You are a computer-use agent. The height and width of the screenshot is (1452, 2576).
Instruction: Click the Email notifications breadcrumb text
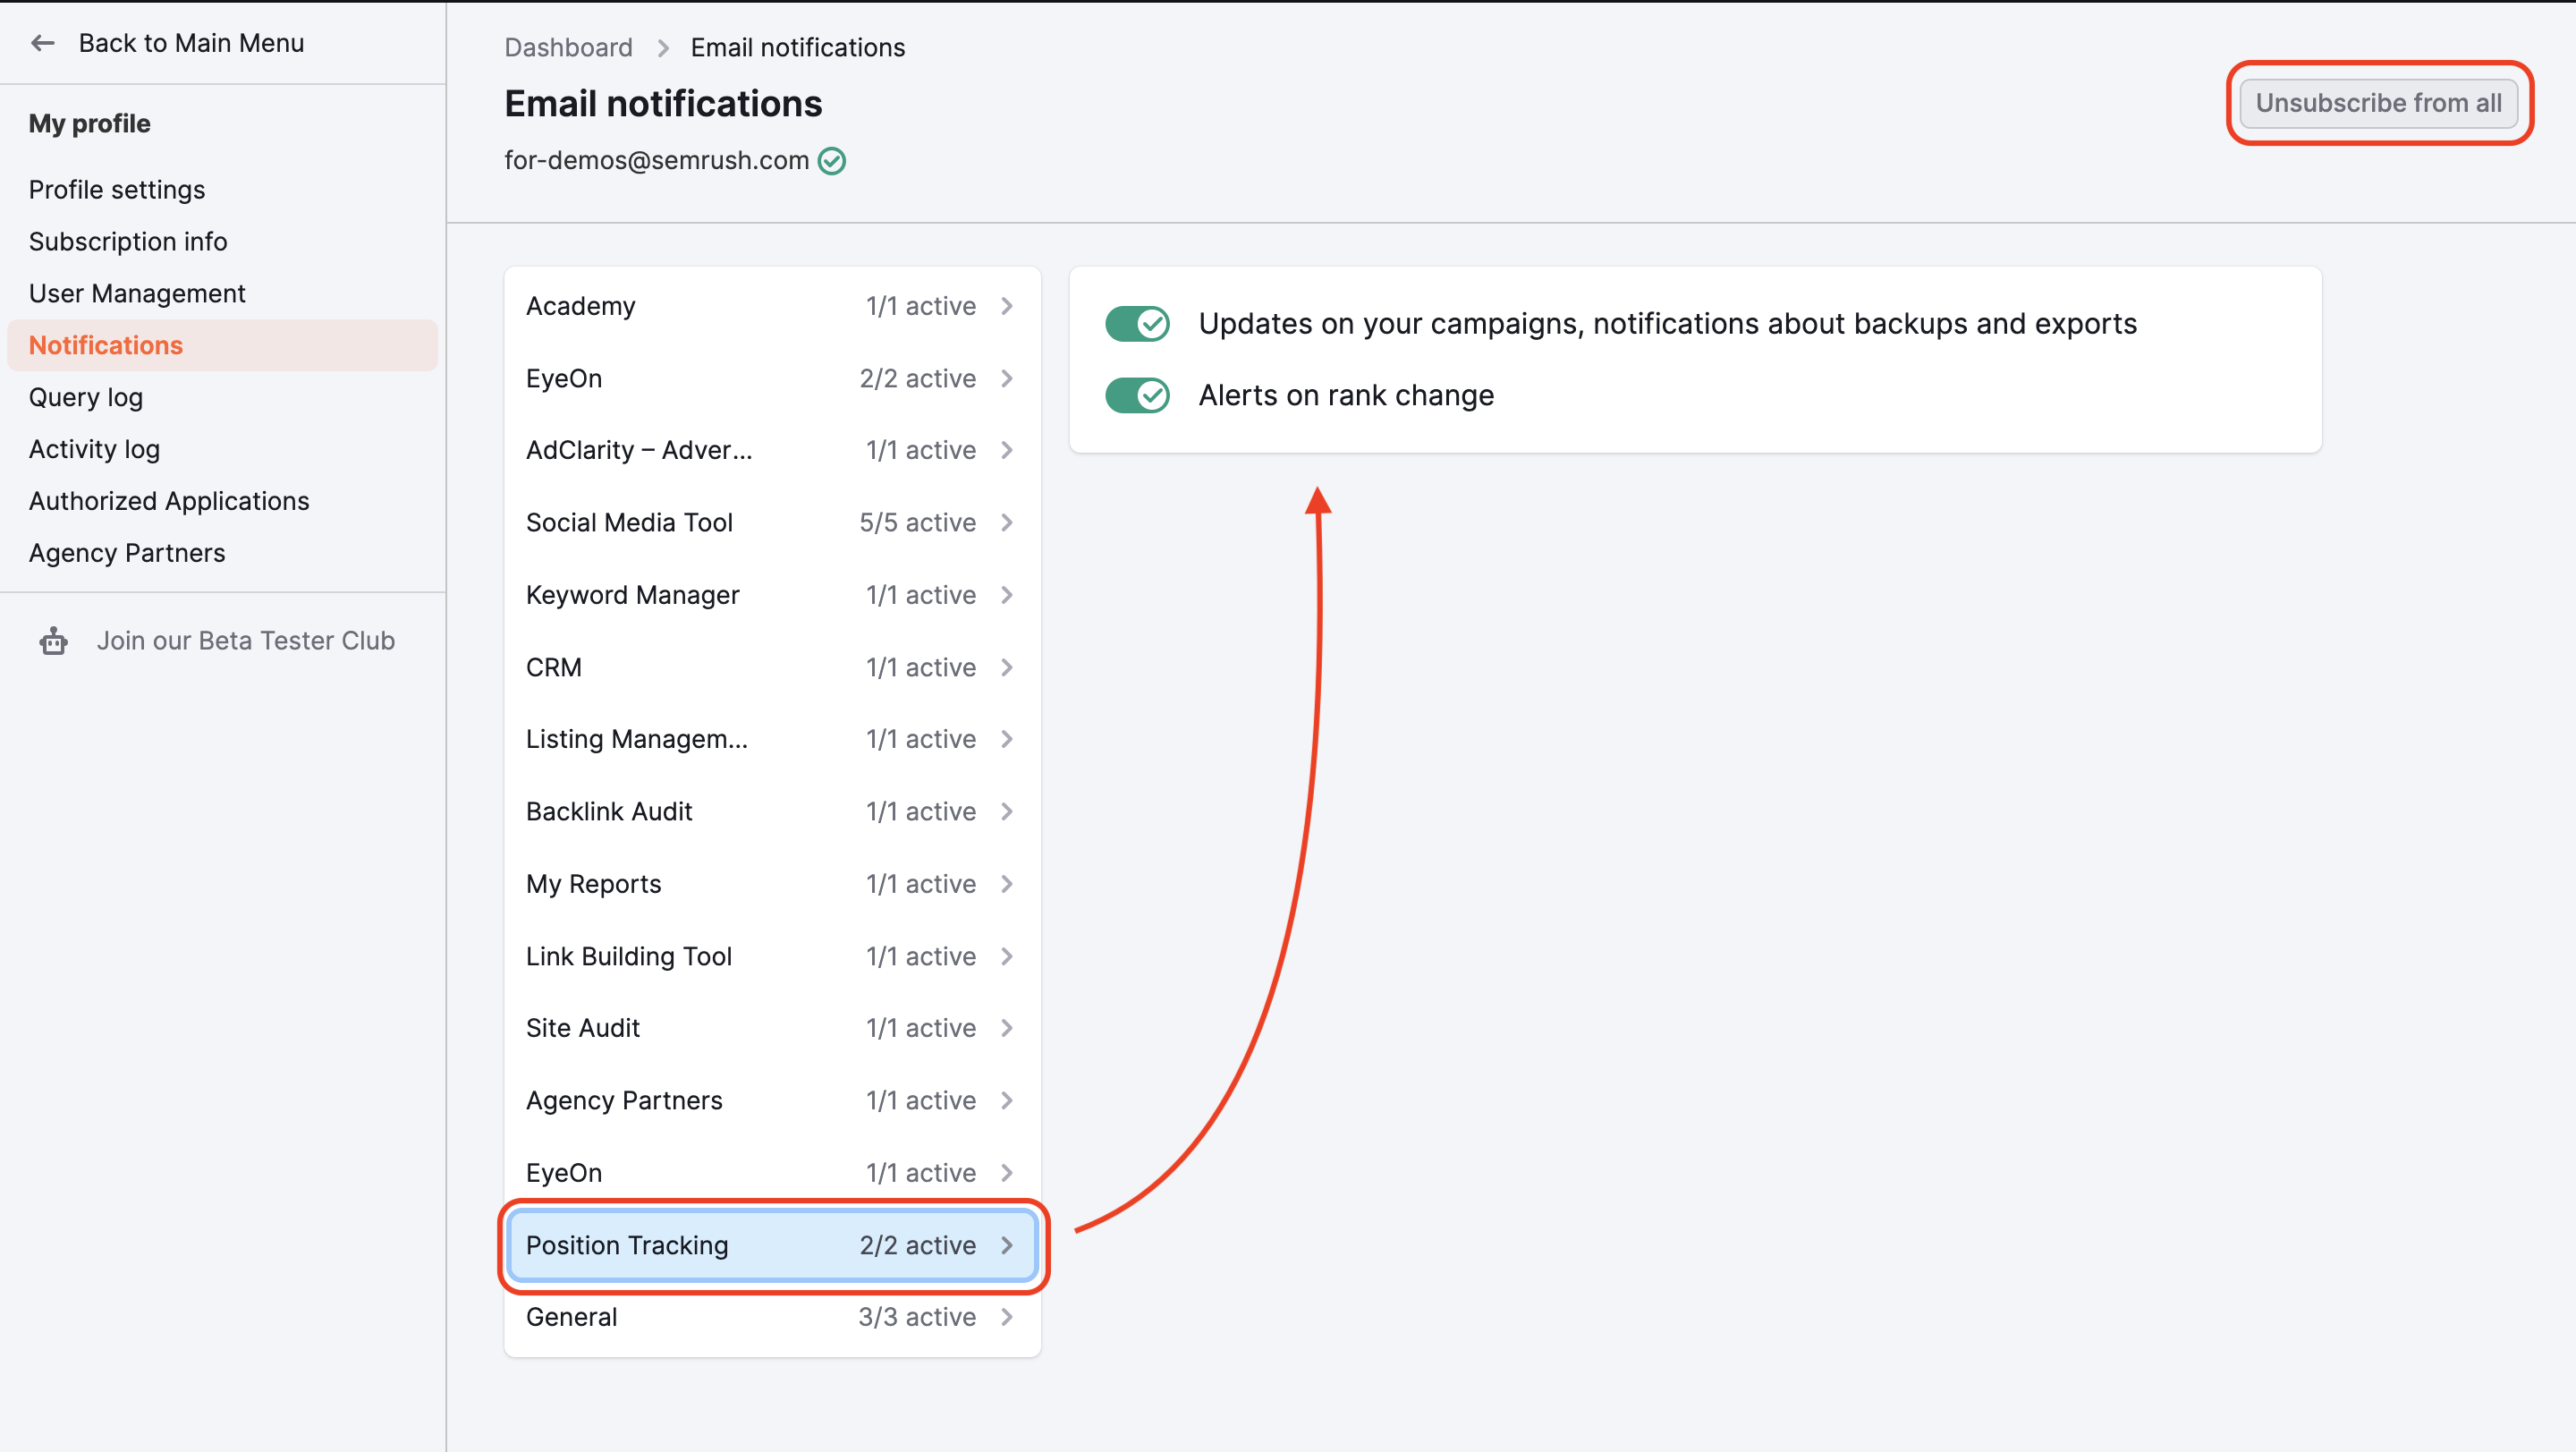tap(798, 48)
